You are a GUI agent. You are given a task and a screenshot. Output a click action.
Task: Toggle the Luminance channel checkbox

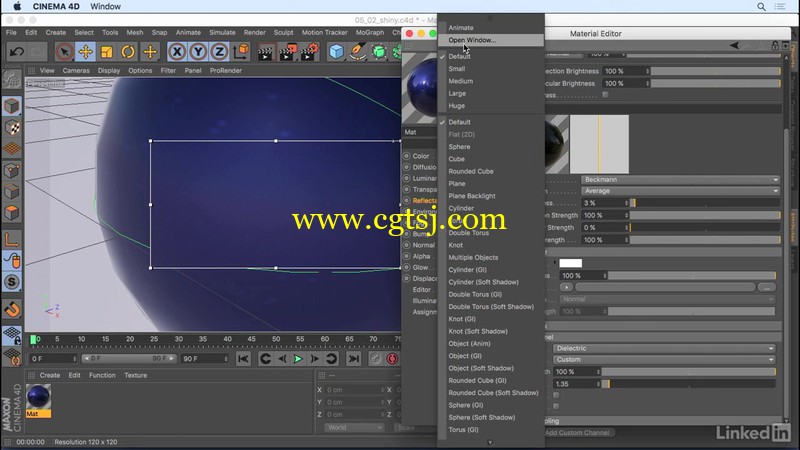pos(407,179)
